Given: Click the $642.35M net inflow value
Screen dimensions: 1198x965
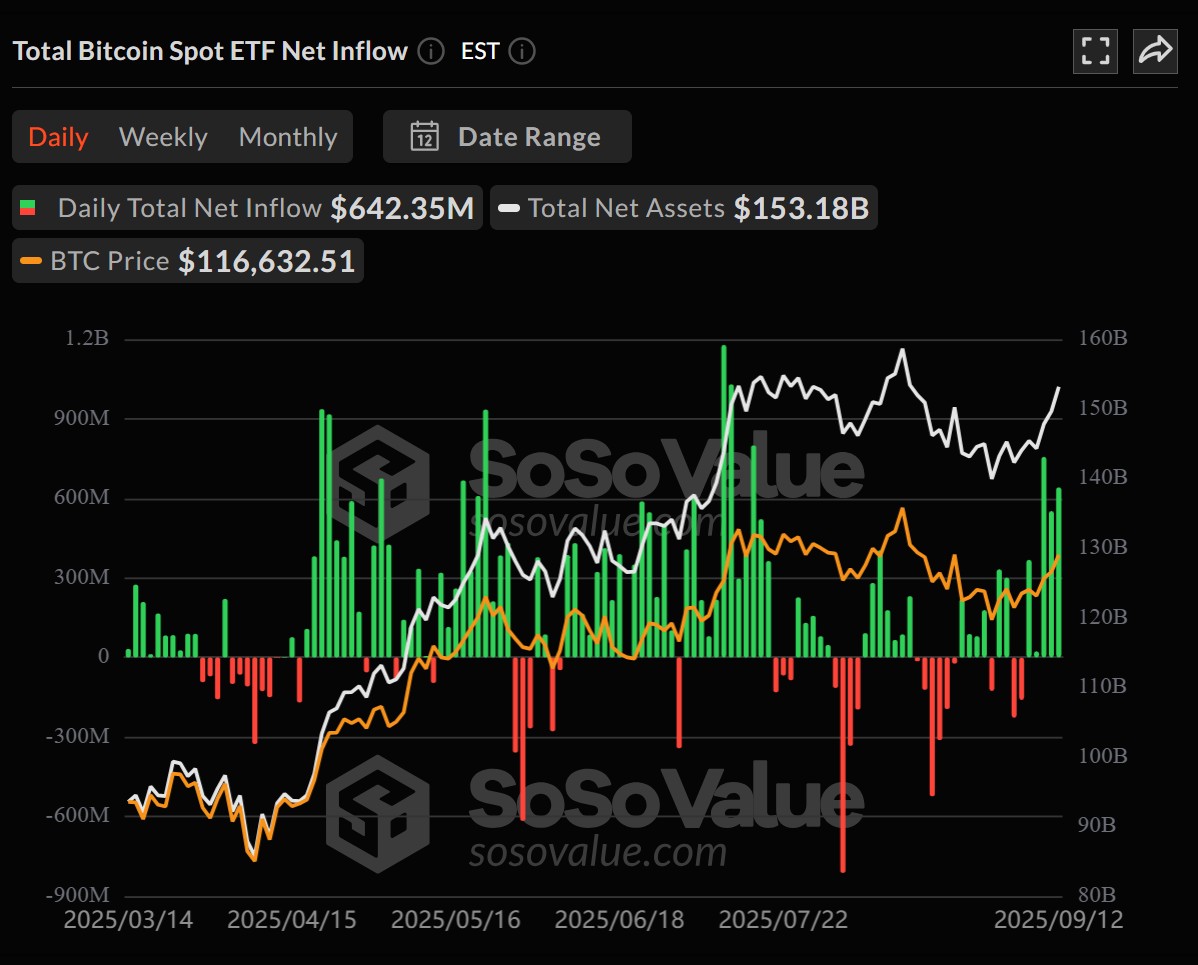Looking at the screenshot, I should pos(404,207).
